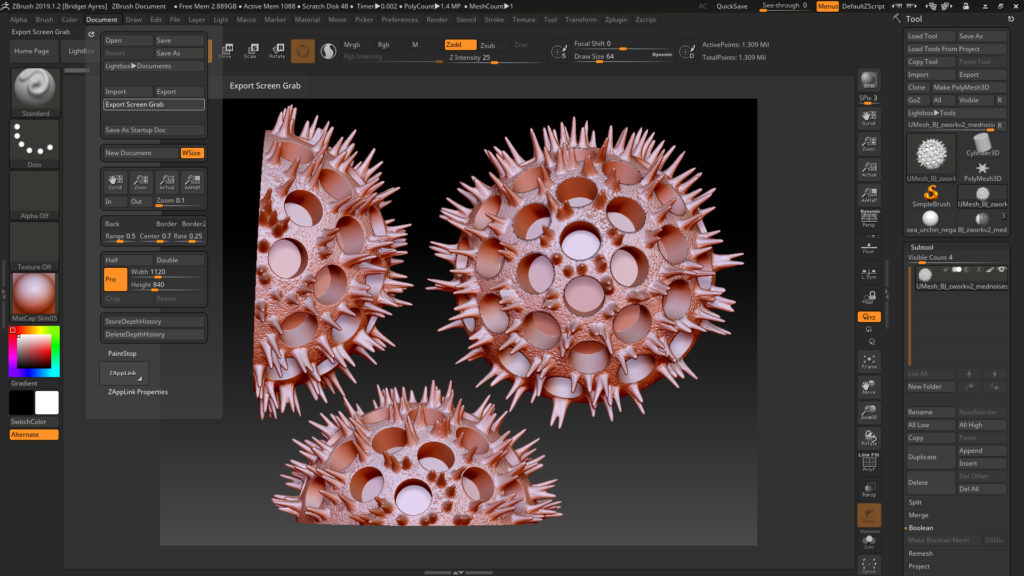Viewport: 1024px width, 576px height.
Task: Switch to the Home Page tab
Action: 32,51
